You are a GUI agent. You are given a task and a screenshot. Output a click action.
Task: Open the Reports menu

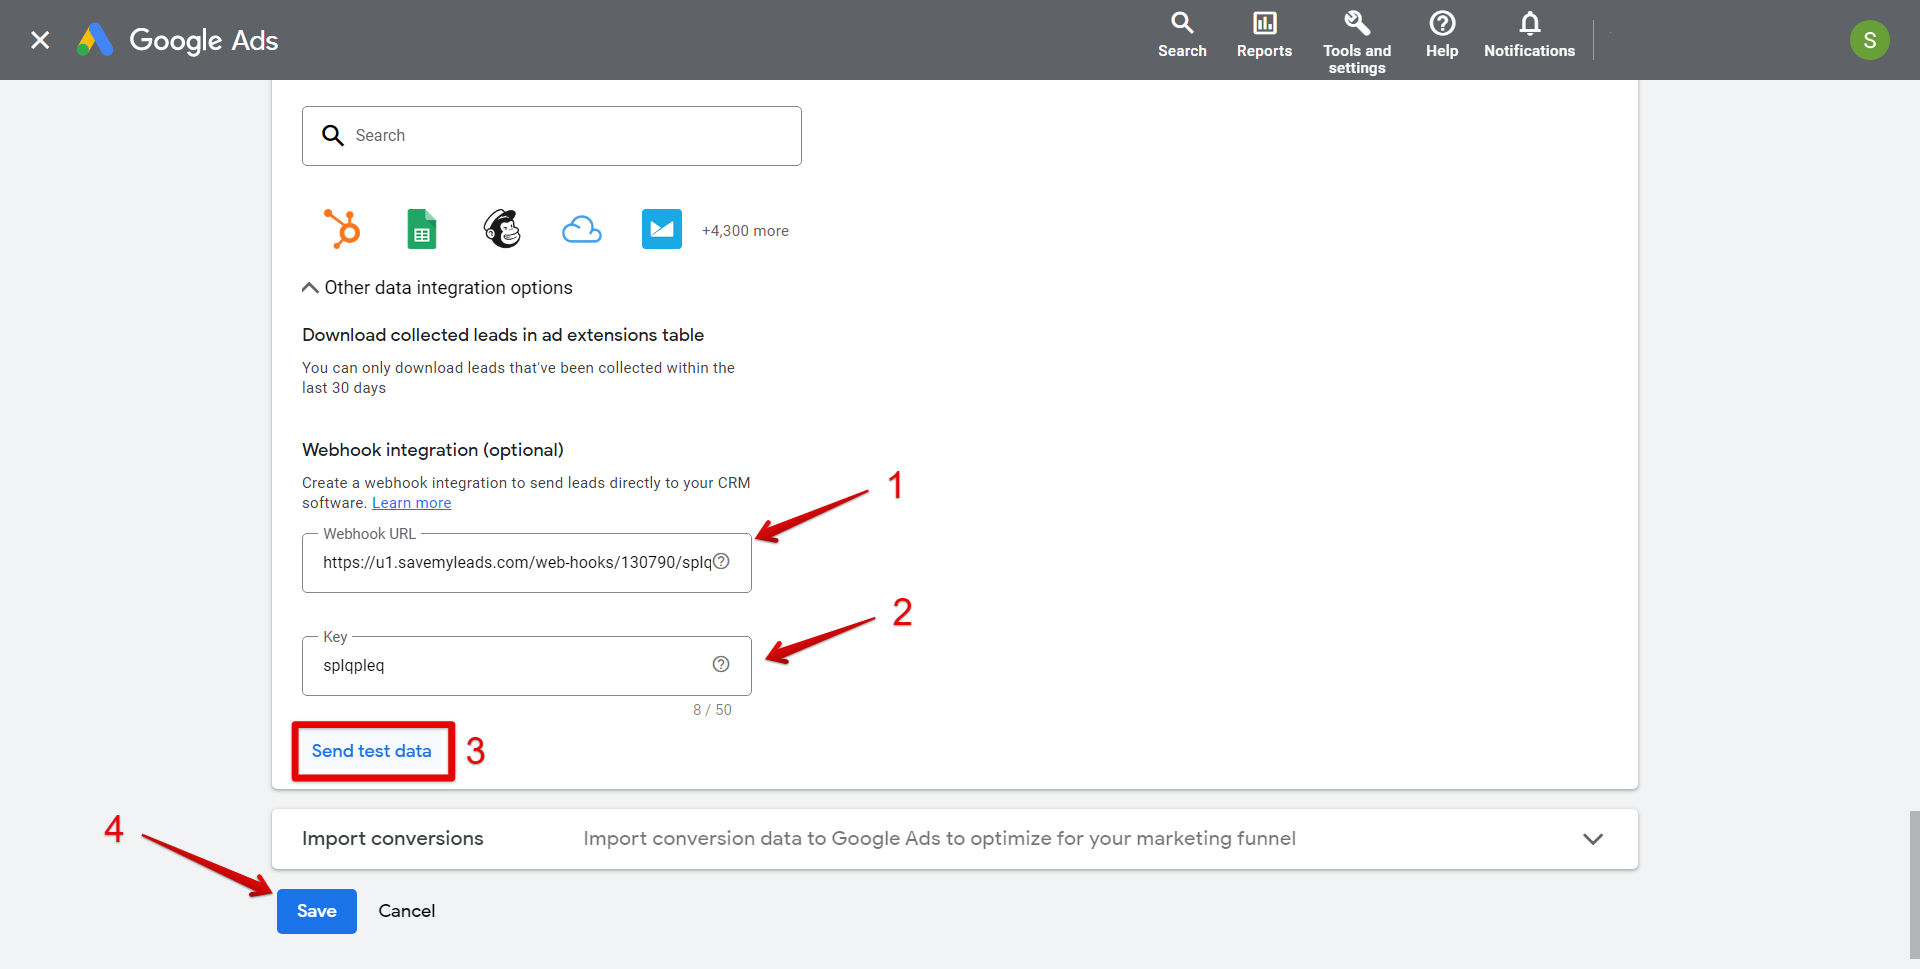1264,35
